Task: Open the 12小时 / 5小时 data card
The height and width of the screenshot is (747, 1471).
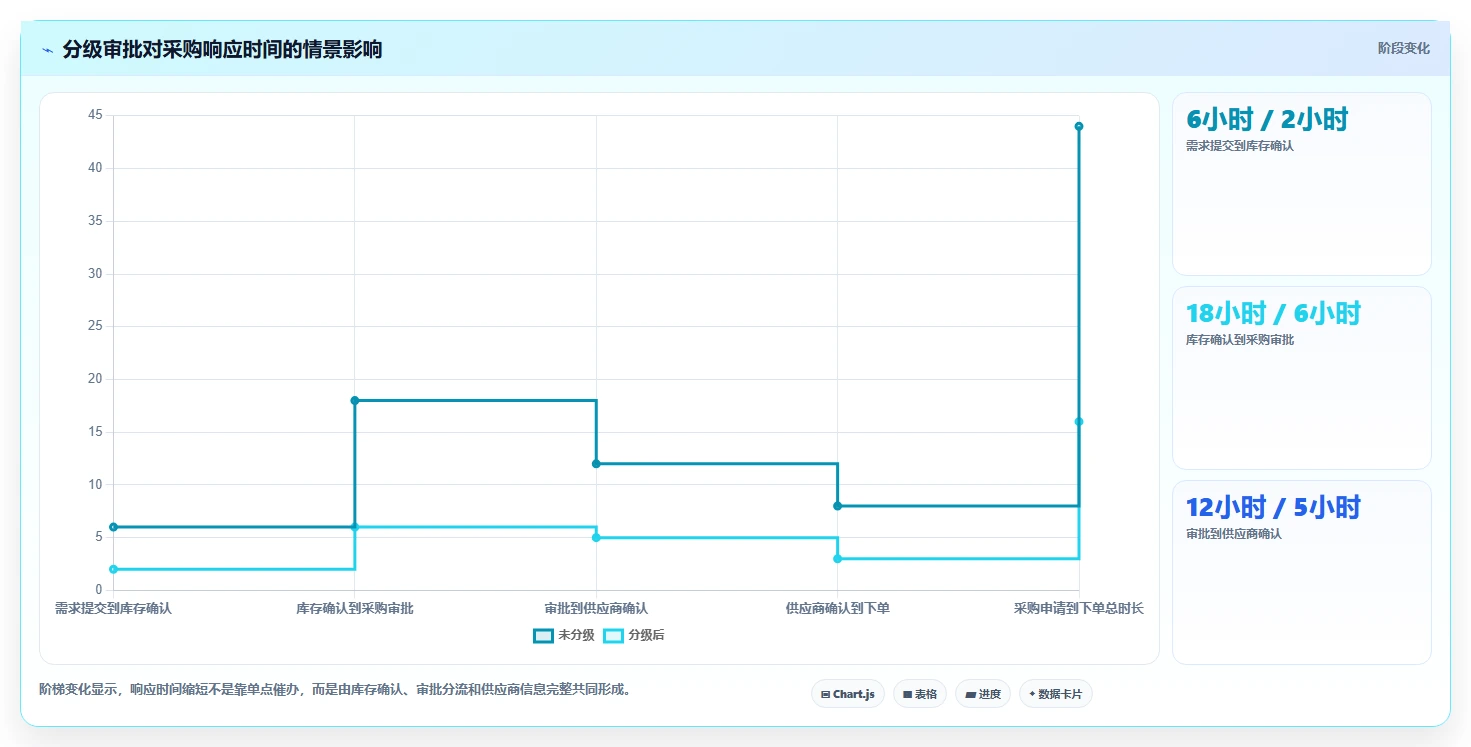Action: click(1301, 572)
